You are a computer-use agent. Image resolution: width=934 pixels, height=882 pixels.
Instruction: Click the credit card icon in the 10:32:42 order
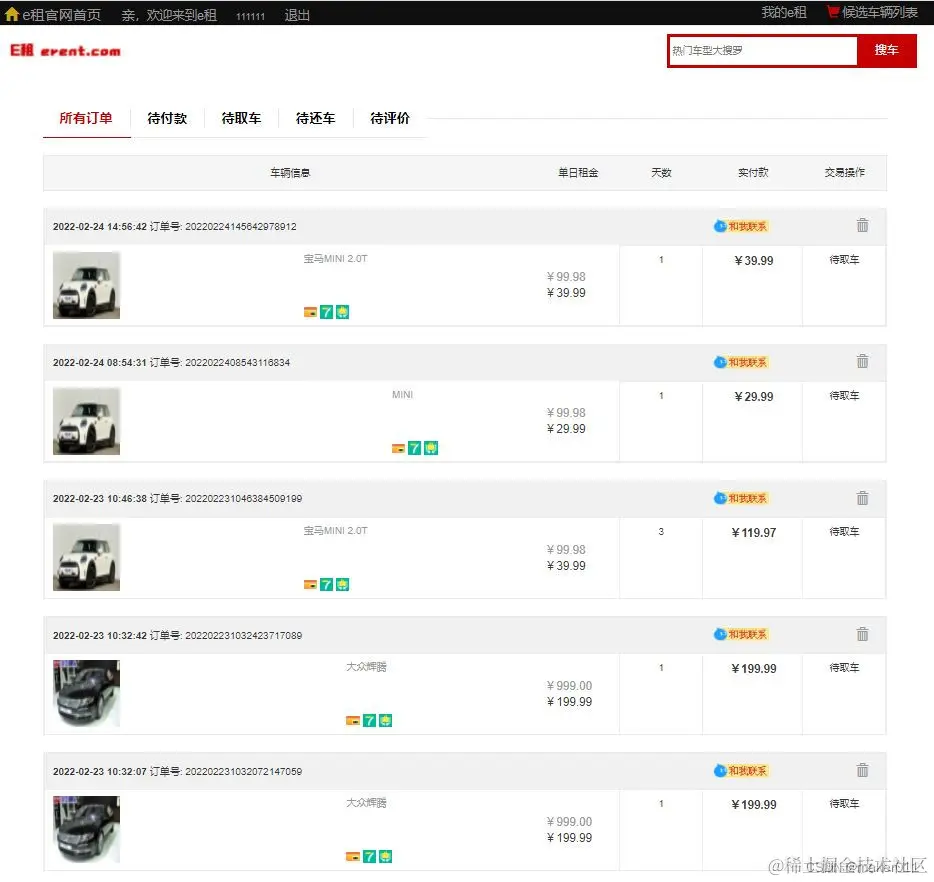[x=353, y=721]
